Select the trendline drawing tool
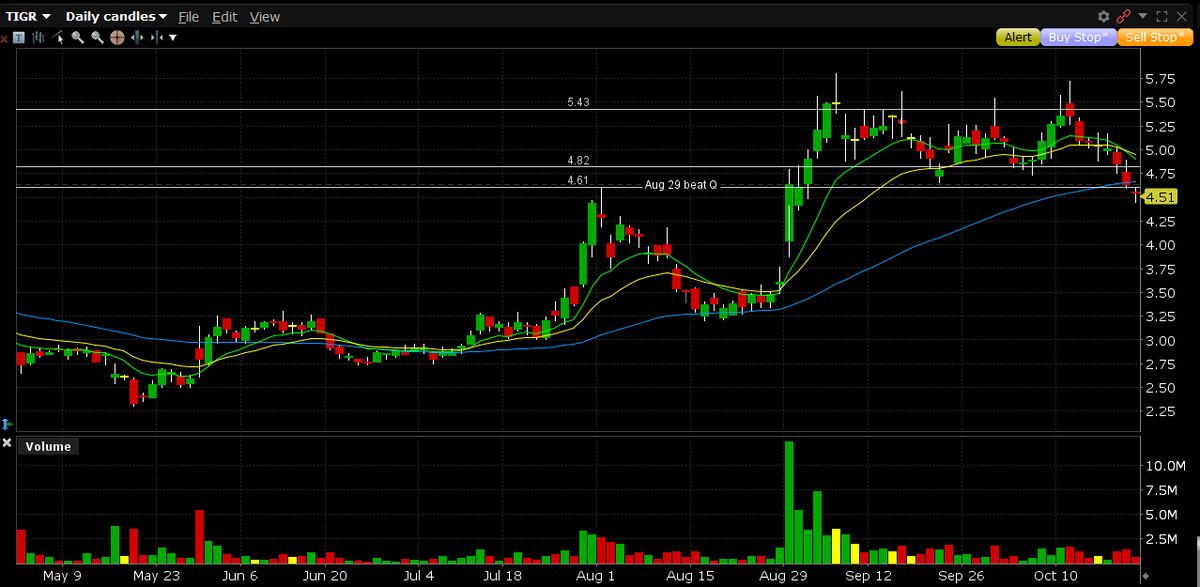Image resolution: width=1200 pixels, height=587 pixels. point(57,37)
